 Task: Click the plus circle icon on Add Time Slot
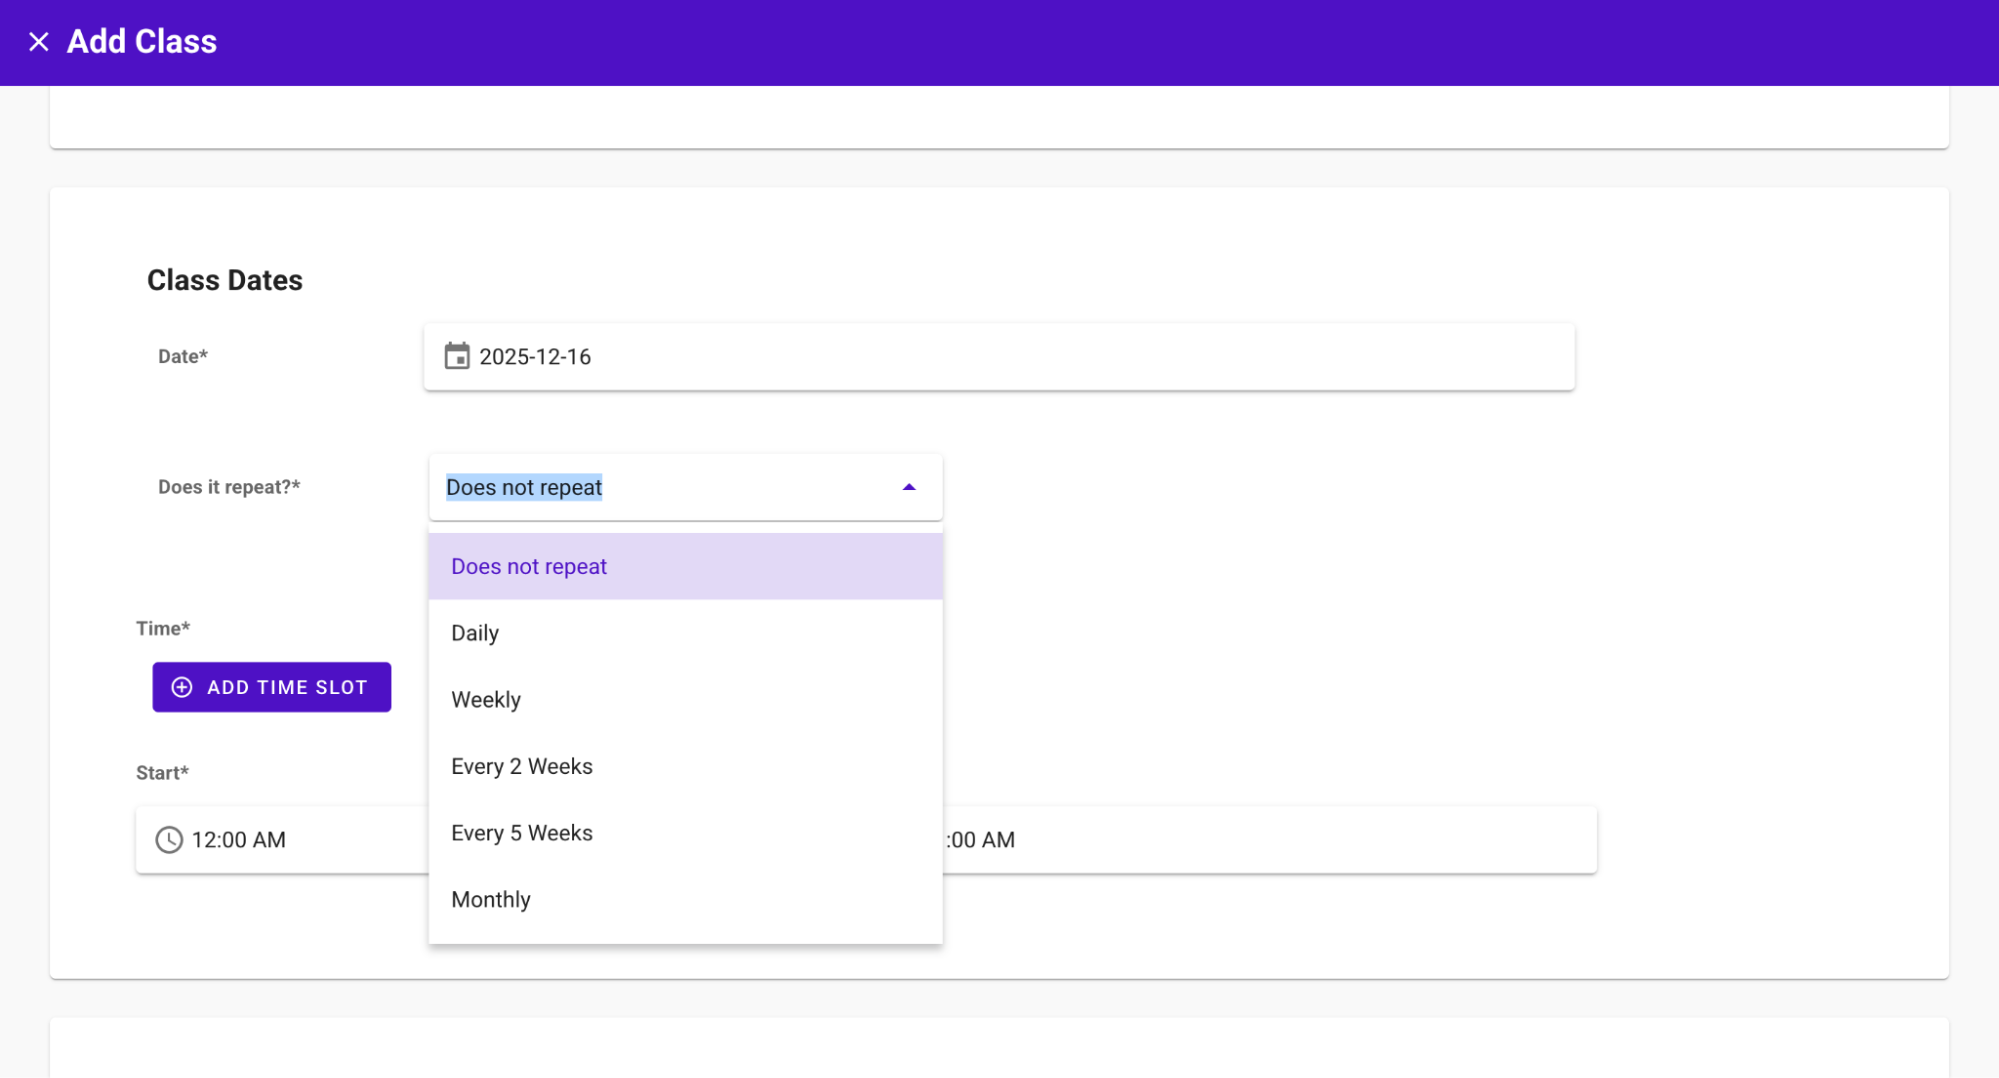(x=182, y=688)
